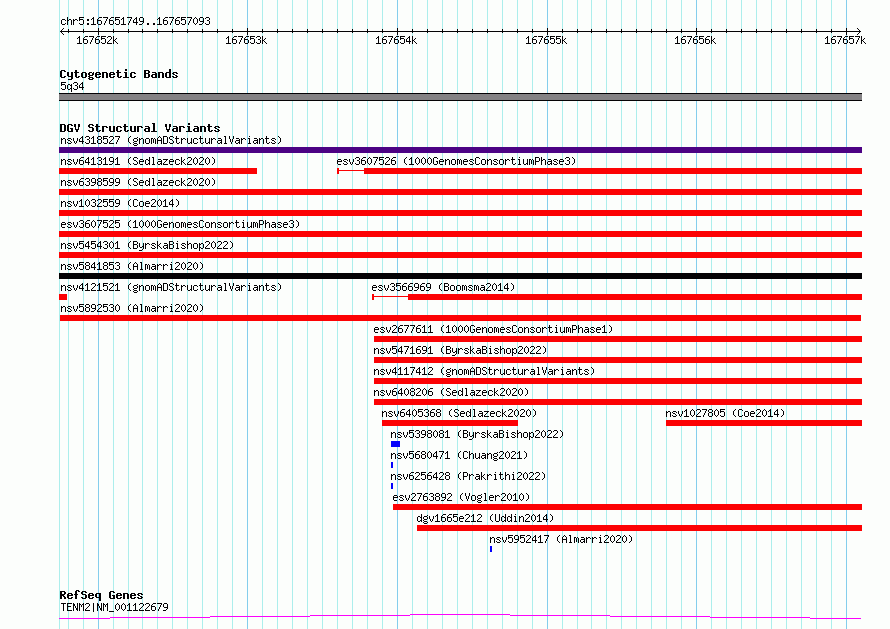Image resolution: width=890 pixels, height=629 pixels.
Task: Click the esv3566969 (Boomsma2014) label
Action: click(x=443, y=287)
